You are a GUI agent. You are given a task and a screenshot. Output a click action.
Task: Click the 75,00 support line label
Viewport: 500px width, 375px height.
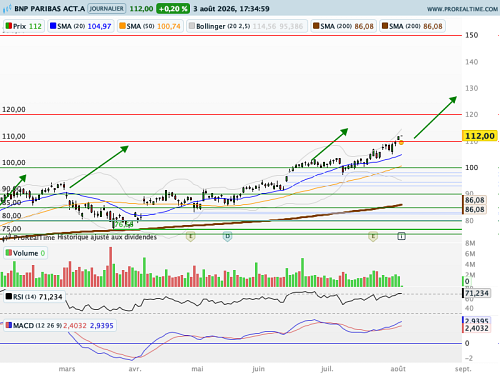tap(11, 229)
